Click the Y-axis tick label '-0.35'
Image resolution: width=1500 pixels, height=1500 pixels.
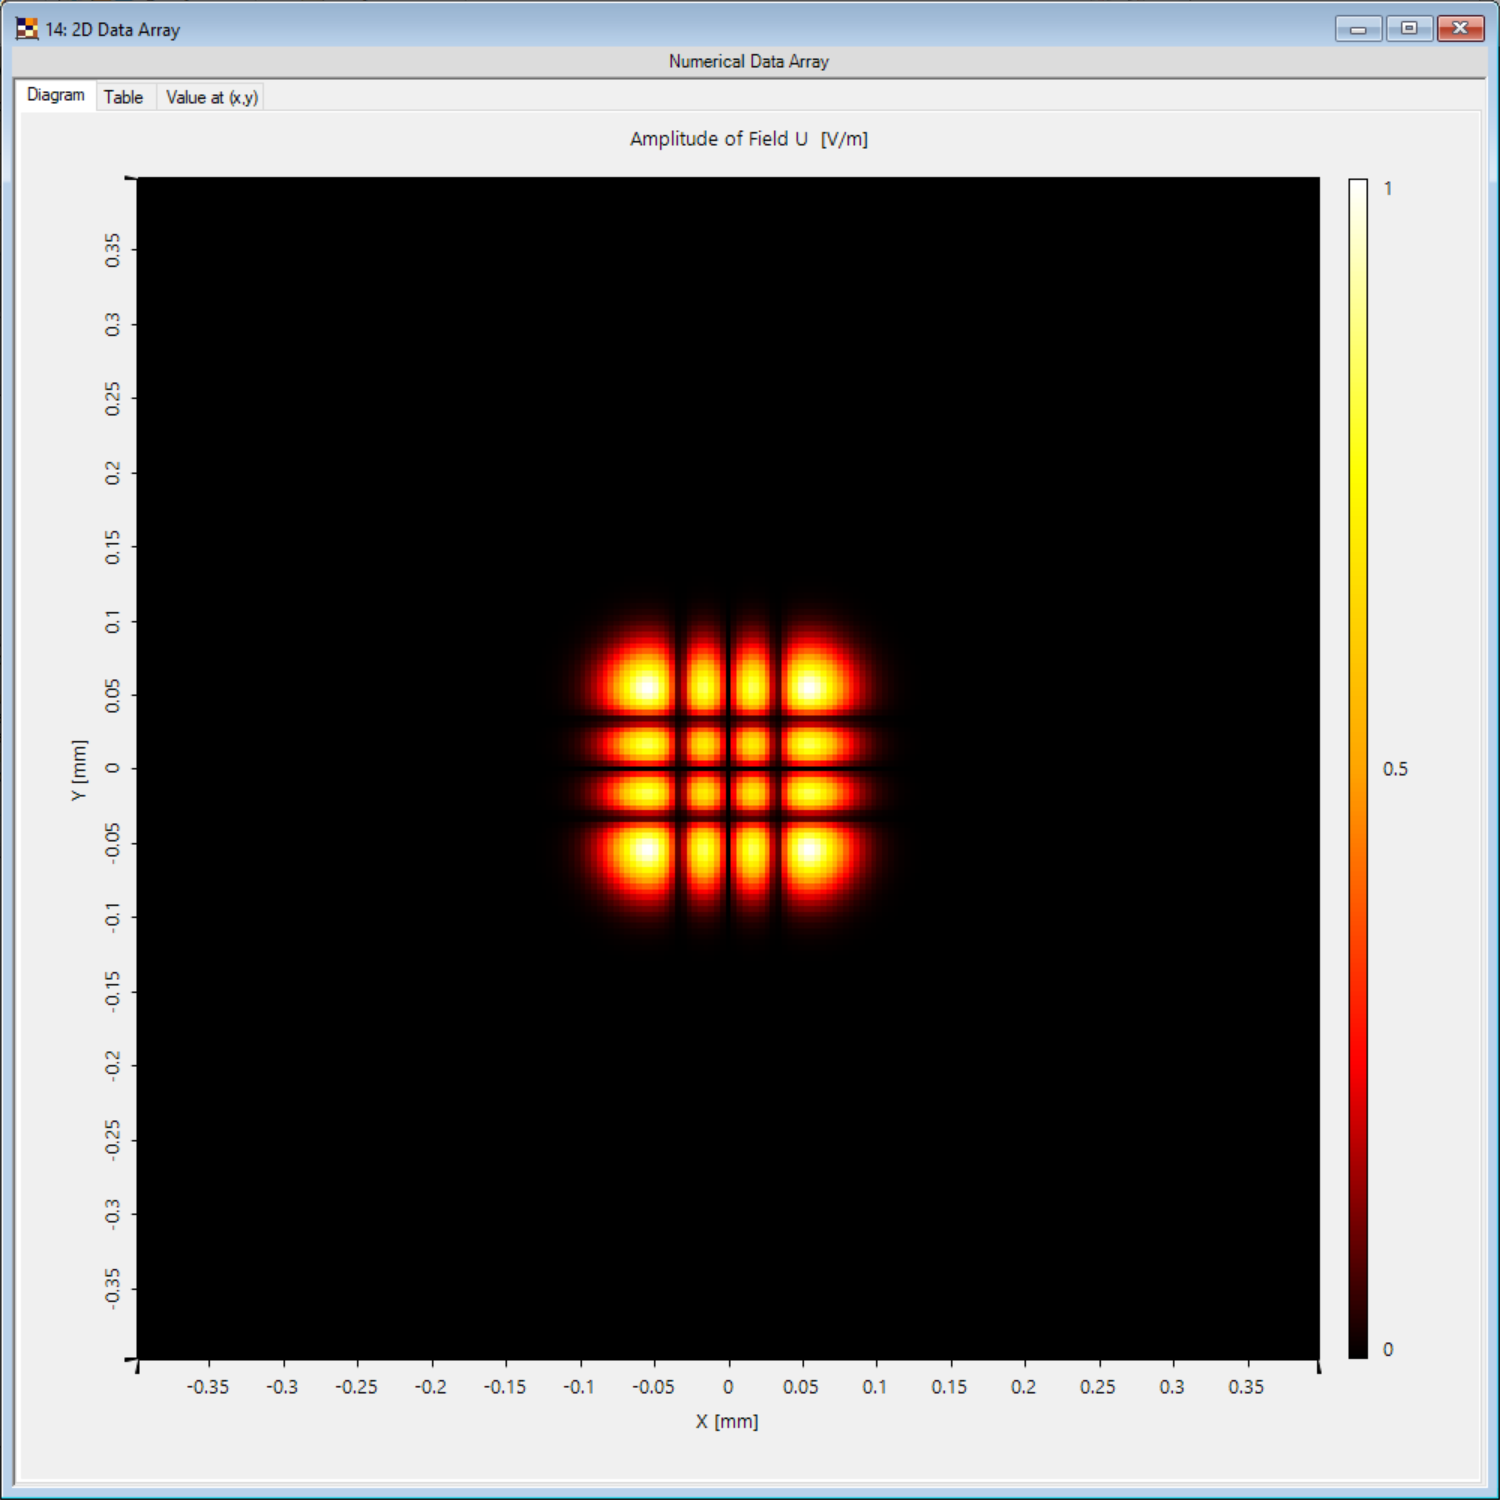[x=113, y=1288]
